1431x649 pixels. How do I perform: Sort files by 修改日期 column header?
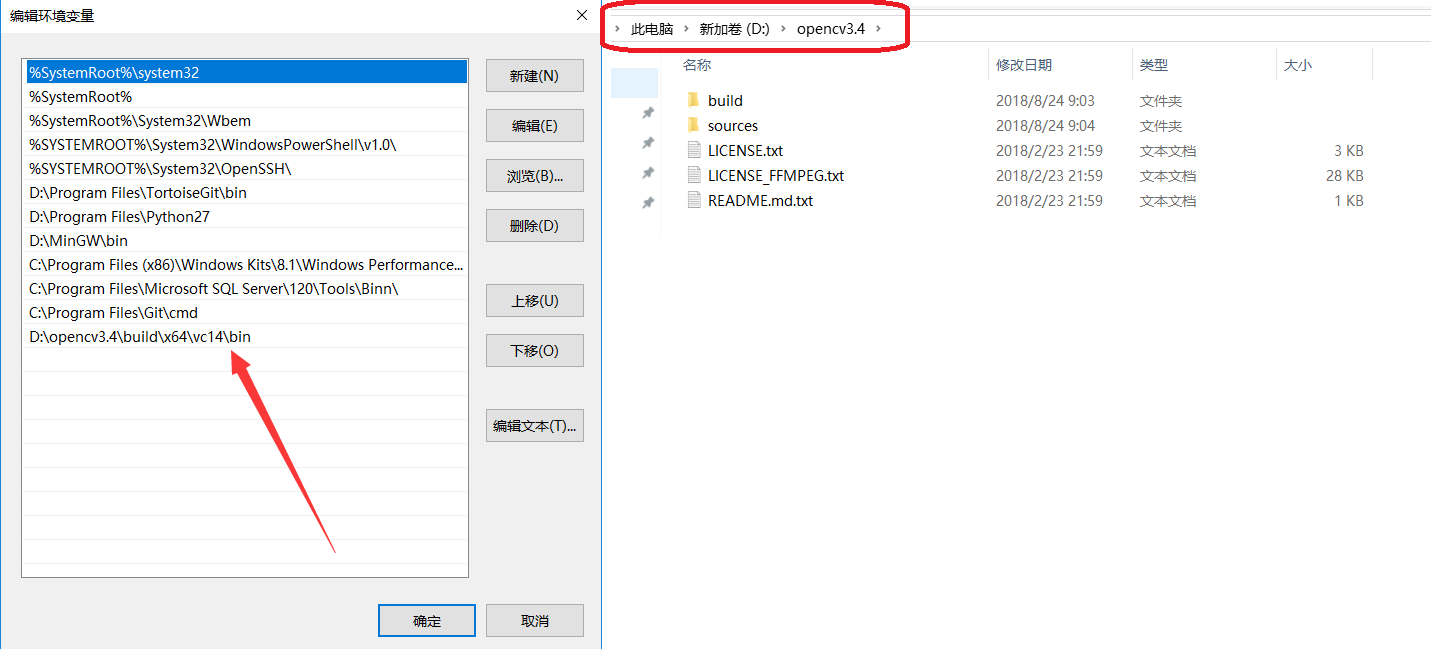(x=1023, y=65)
